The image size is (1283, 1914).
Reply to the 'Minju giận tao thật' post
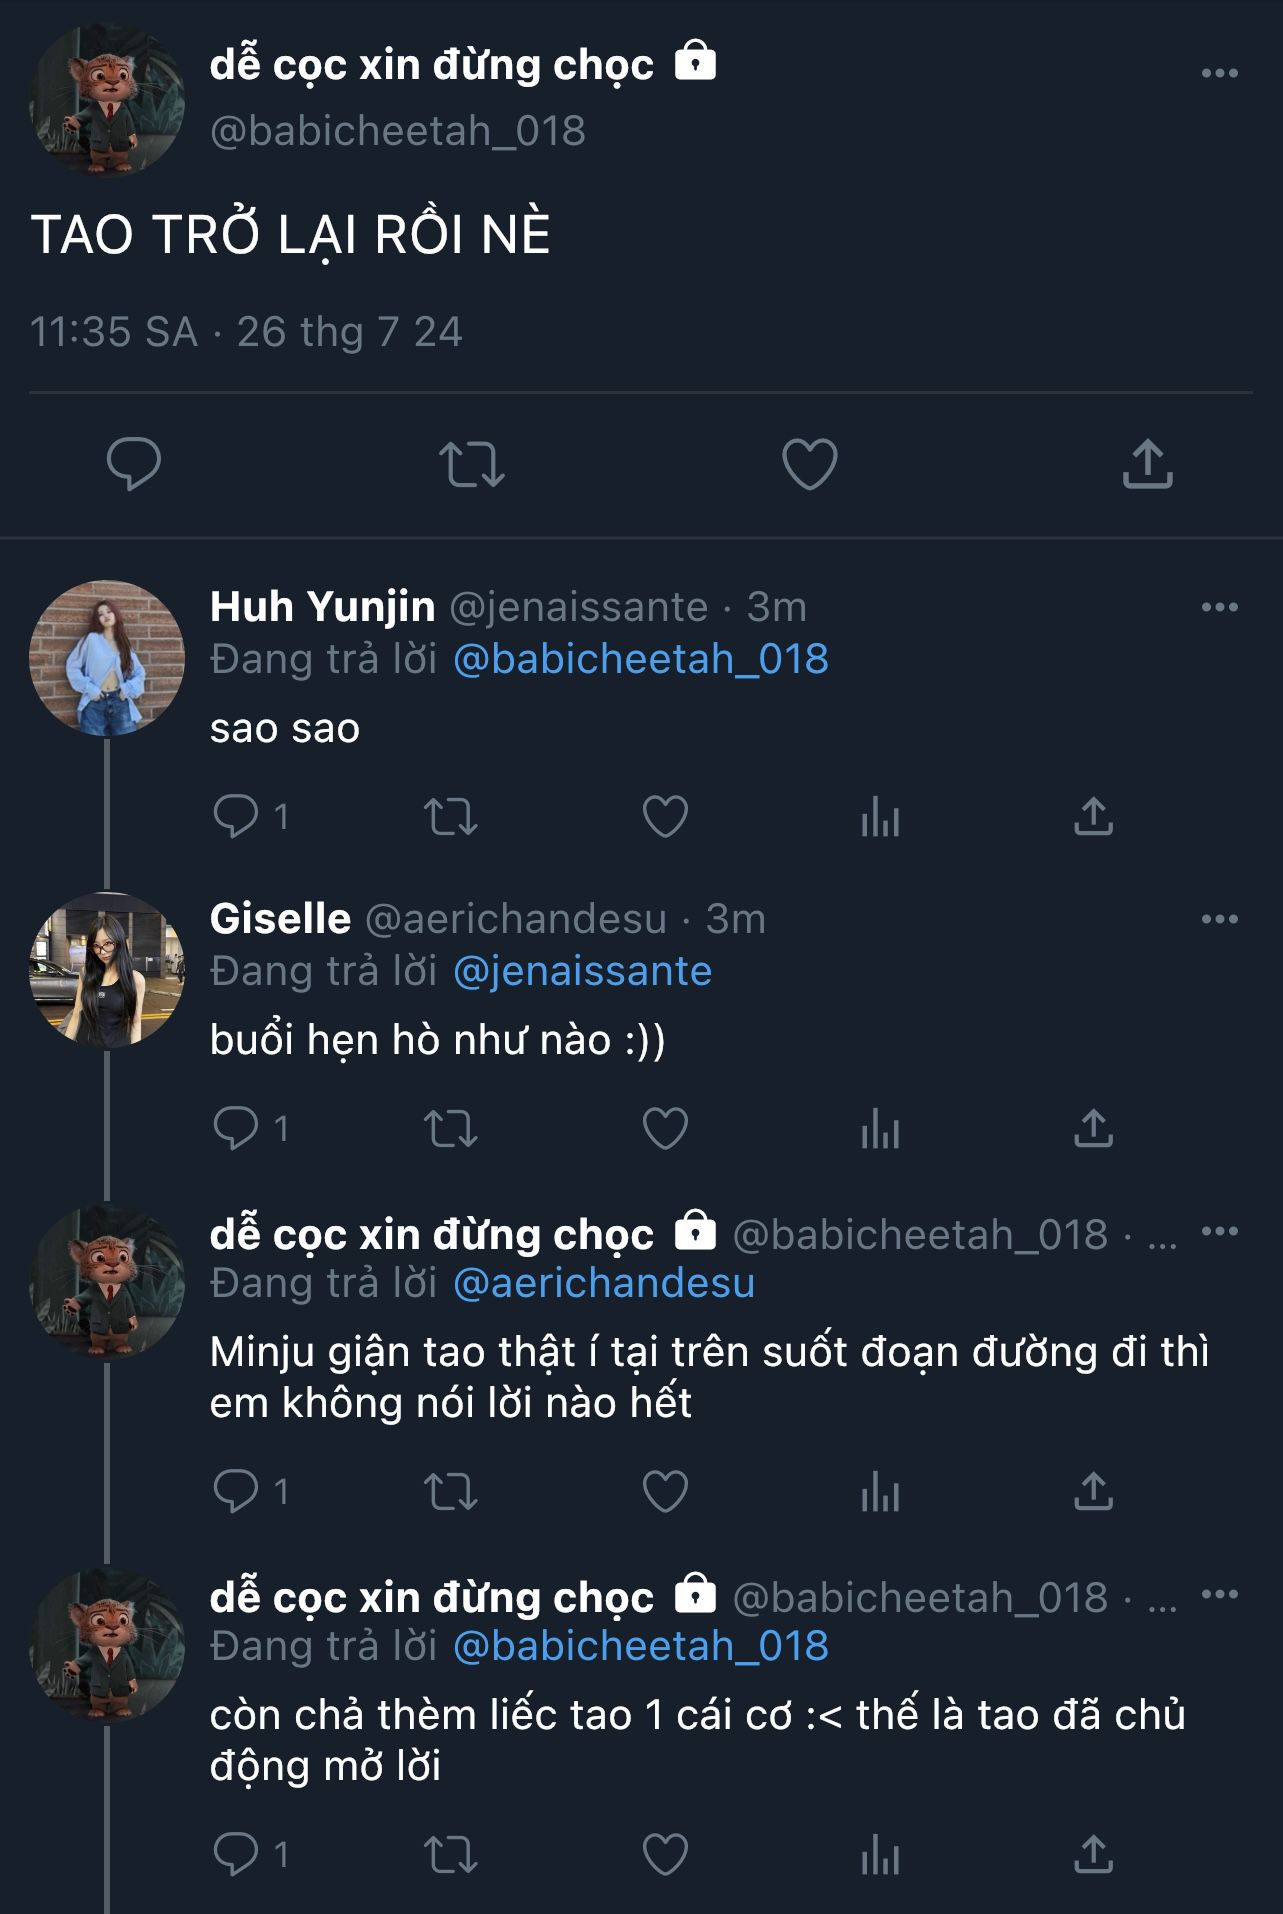coord(236,1492)
